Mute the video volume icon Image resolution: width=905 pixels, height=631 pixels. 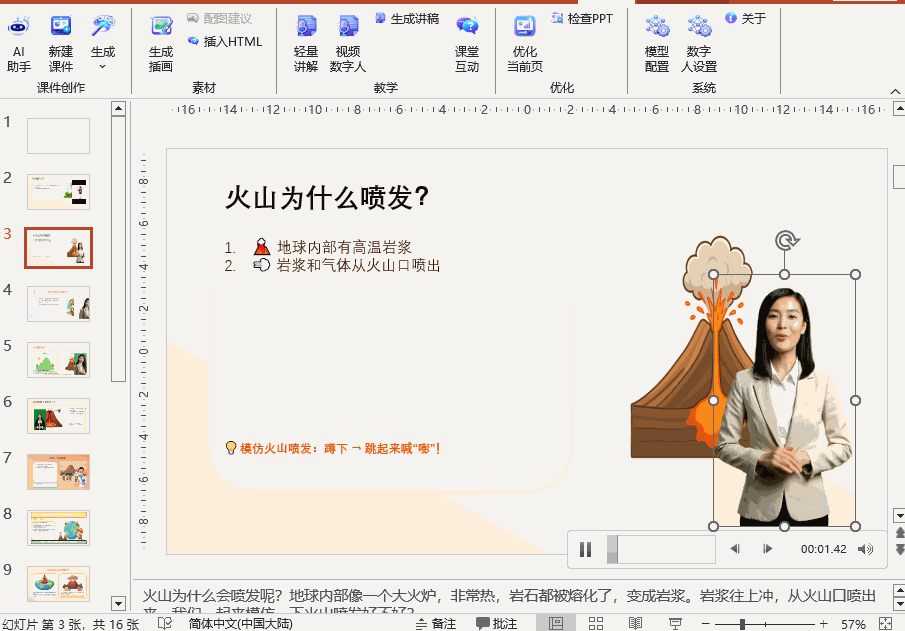[x=865, y=549]
